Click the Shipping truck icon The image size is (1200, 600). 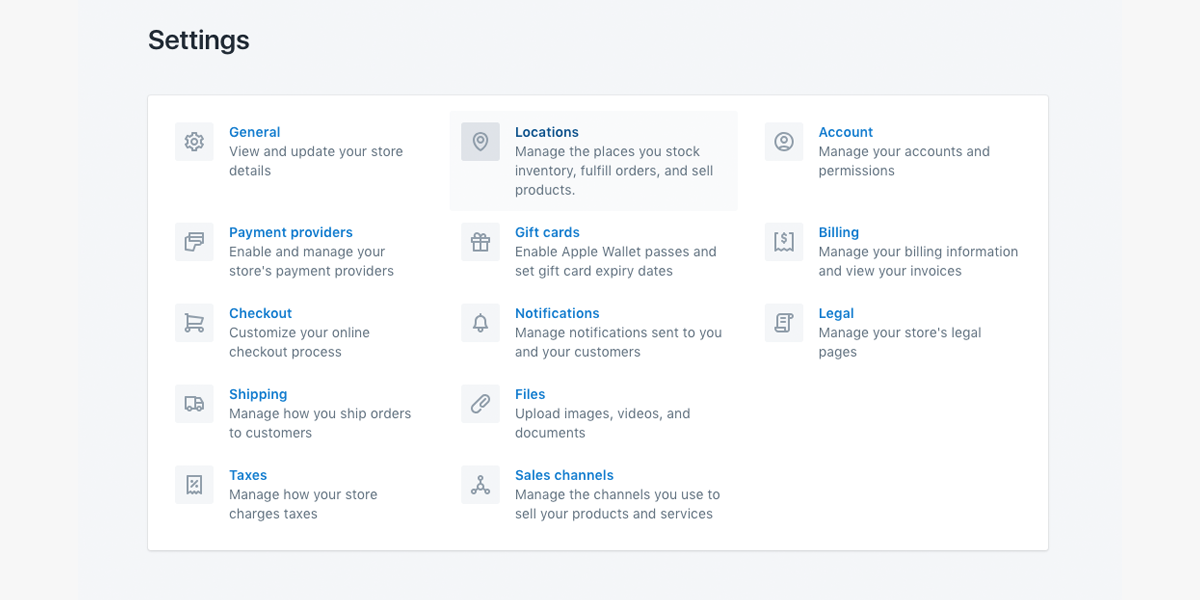click(194, 404)
